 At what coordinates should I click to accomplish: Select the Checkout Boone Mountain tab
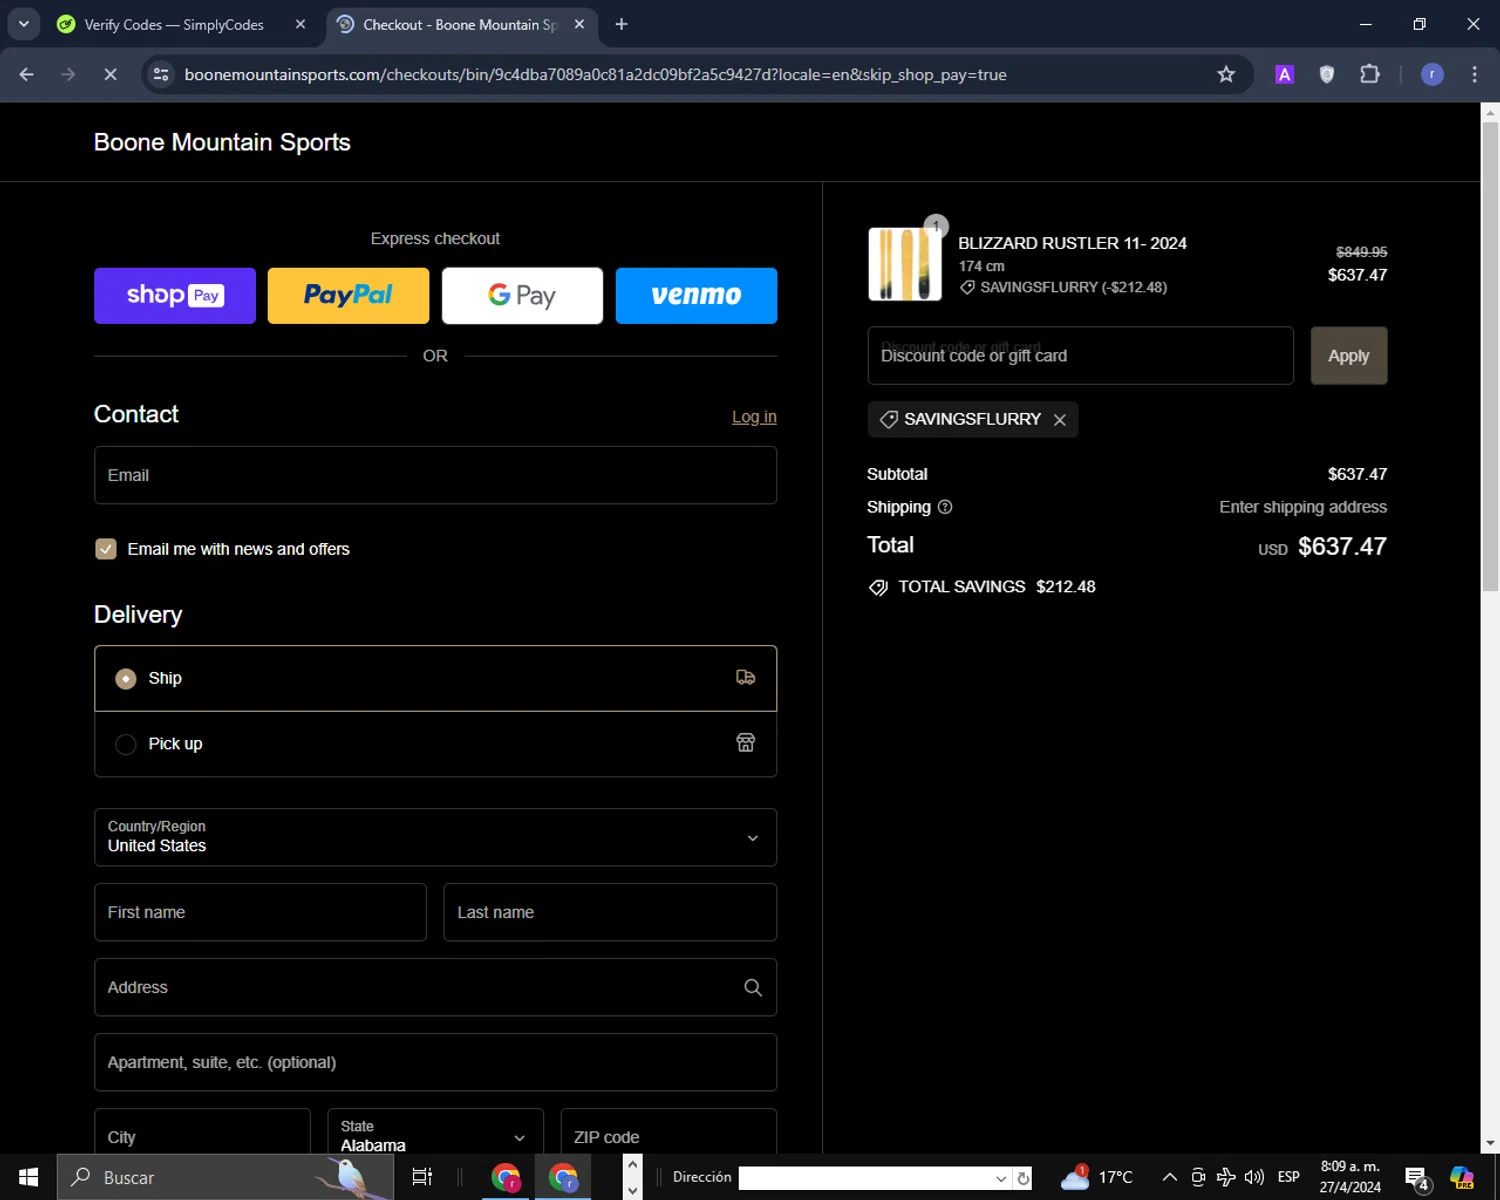[x=461, y=24]
